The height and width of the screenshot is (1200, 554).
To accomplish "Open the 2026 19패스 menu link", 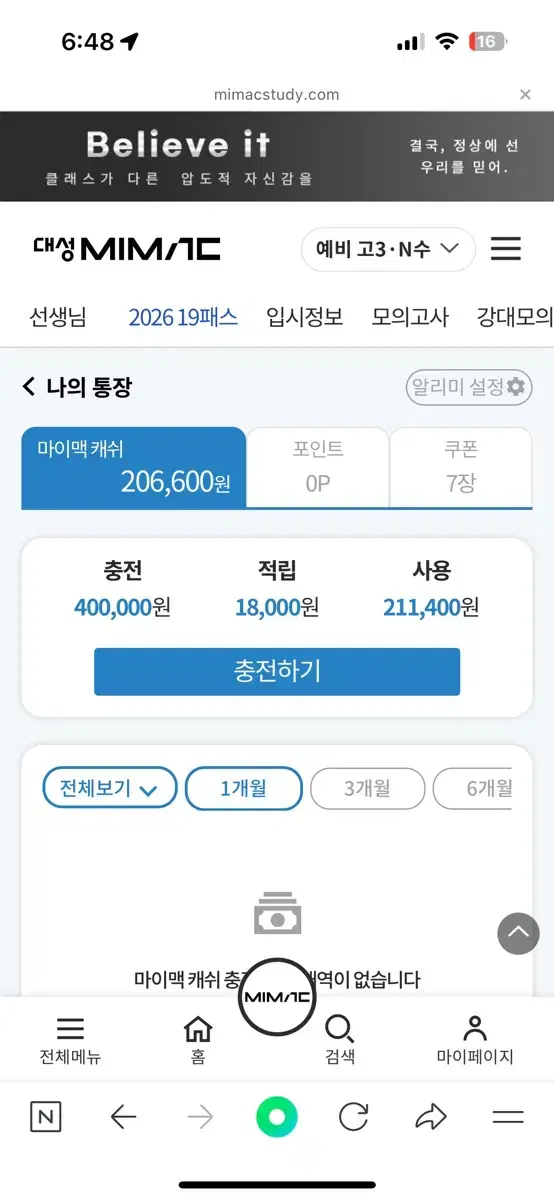I will pyautogui.click(x=183, y=317).
